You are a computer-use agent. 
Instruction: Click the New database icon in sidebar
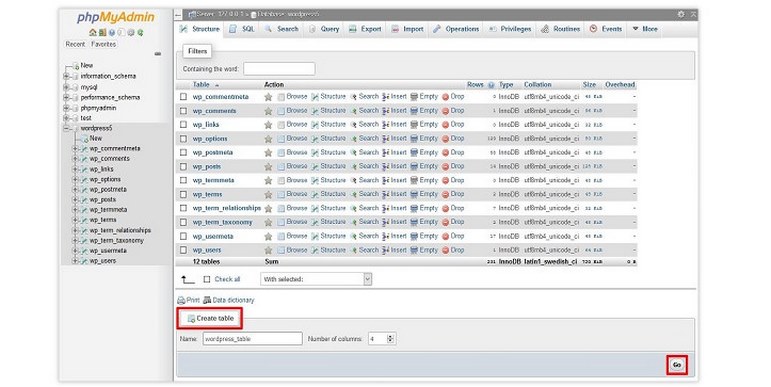pos(76,66)
